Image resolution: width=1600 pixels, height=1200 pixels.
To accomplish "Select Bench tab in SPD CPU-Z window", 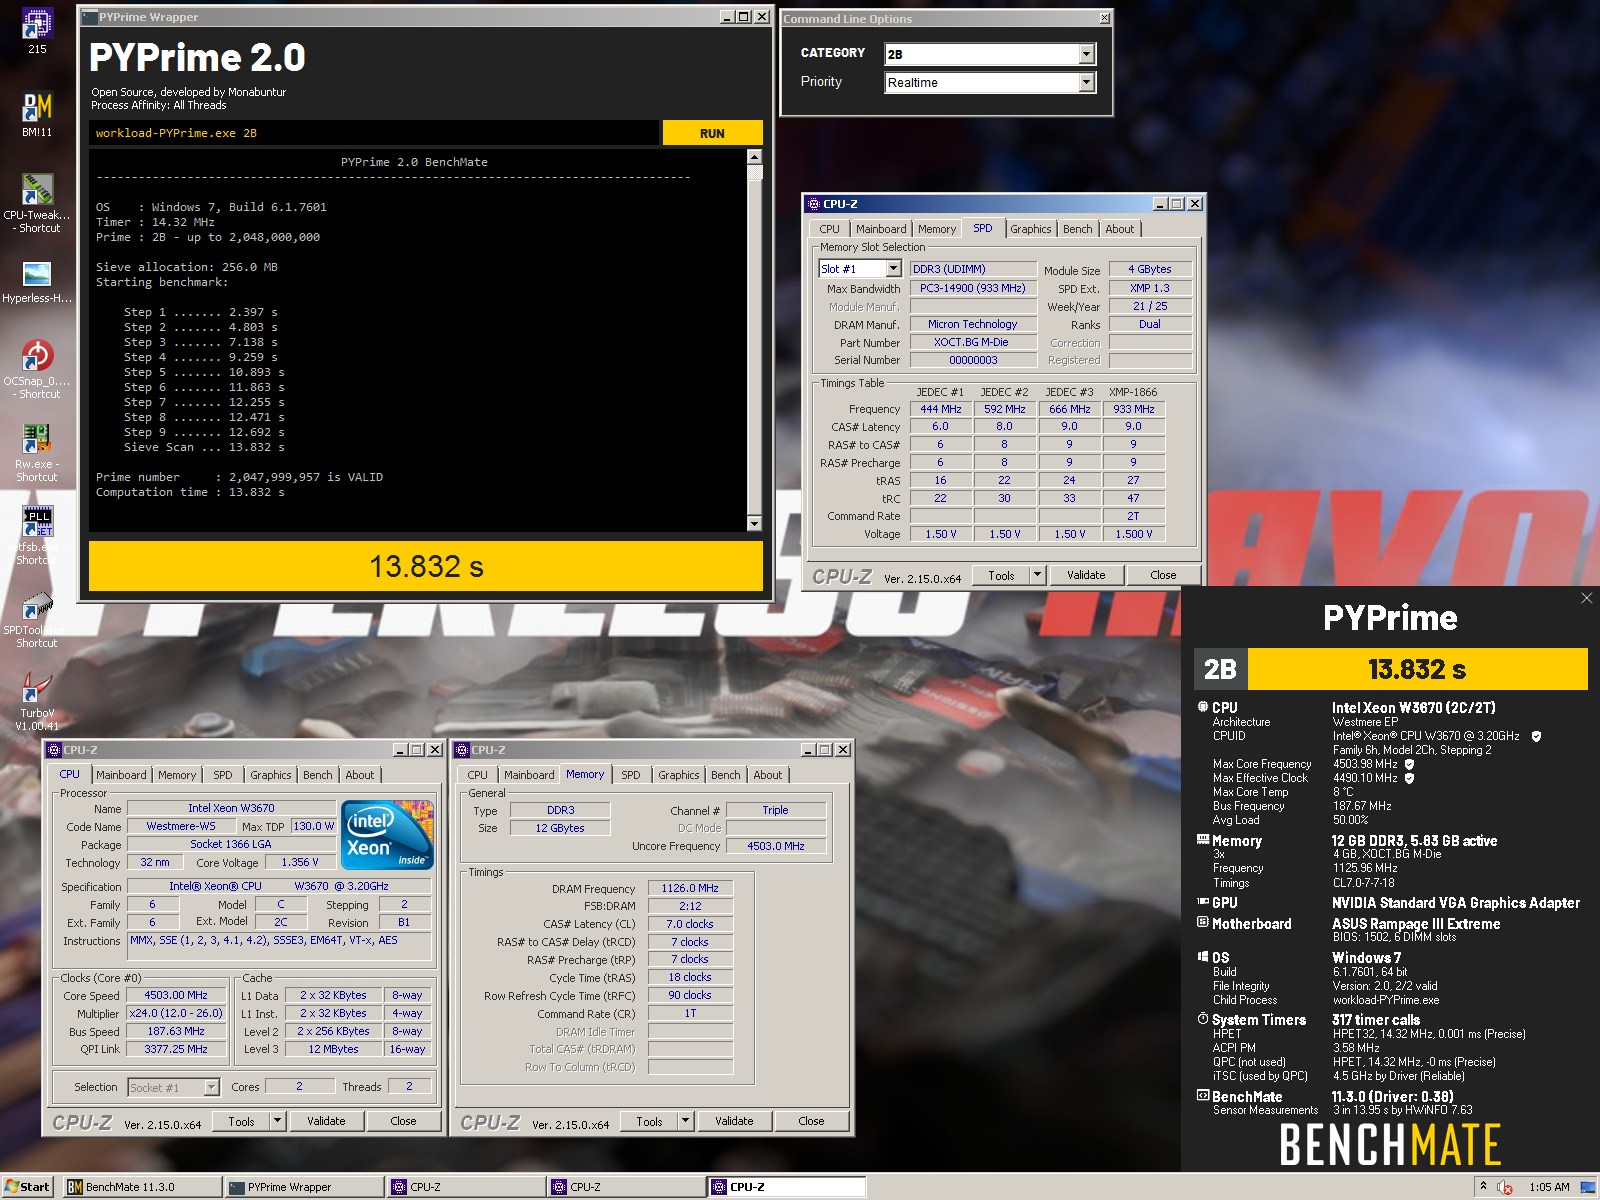I will pyautogui.click(x=1077, y=229).
